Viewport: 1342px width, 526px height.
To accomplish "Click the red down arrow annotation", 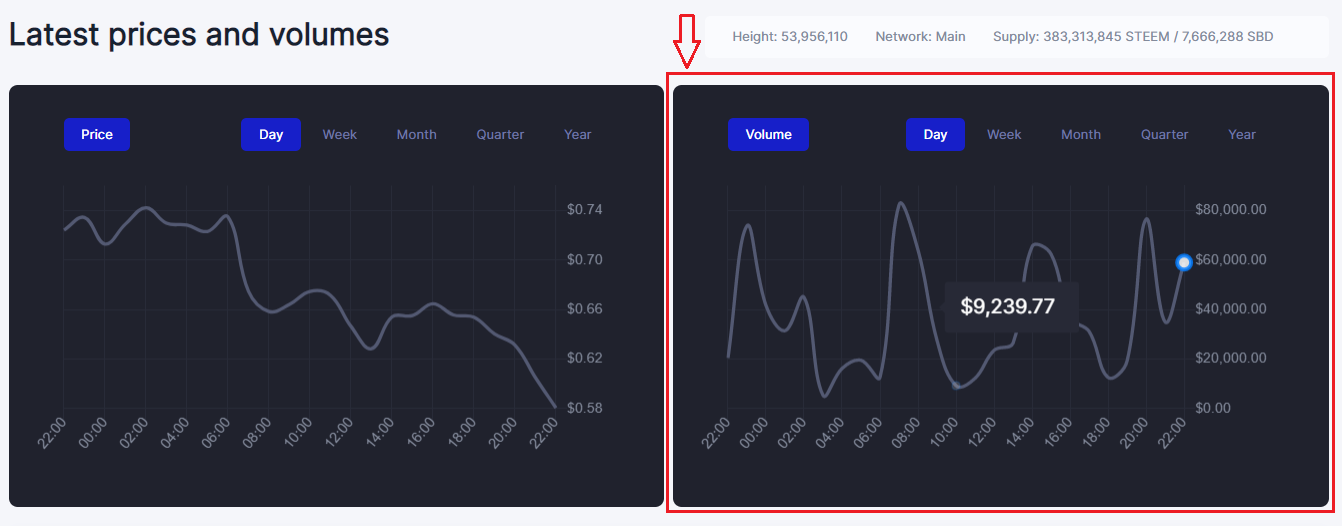I will pyautogui.click(x=685, y=41).
